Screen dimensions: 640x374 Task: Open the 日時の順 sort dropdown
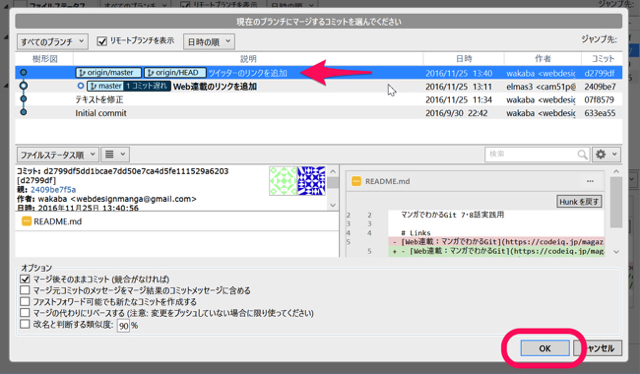(209, 41)
